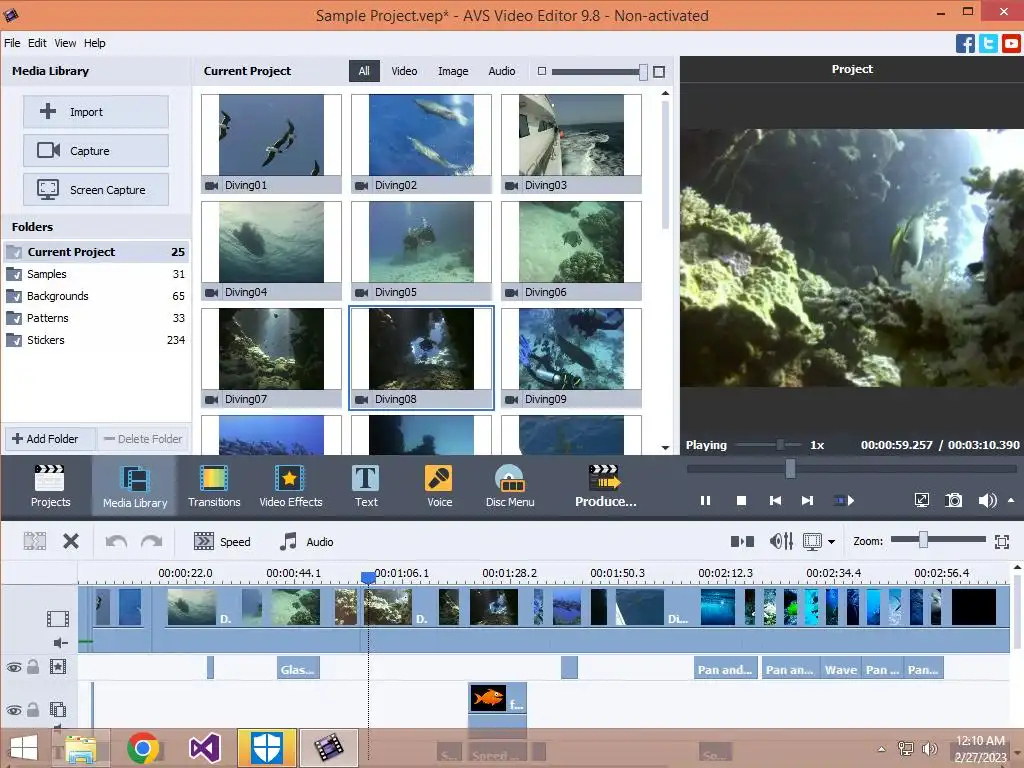The height and width of the screenshot is (768, 1024).
Task: Click the Produce button
Action: tap(605, 486)
